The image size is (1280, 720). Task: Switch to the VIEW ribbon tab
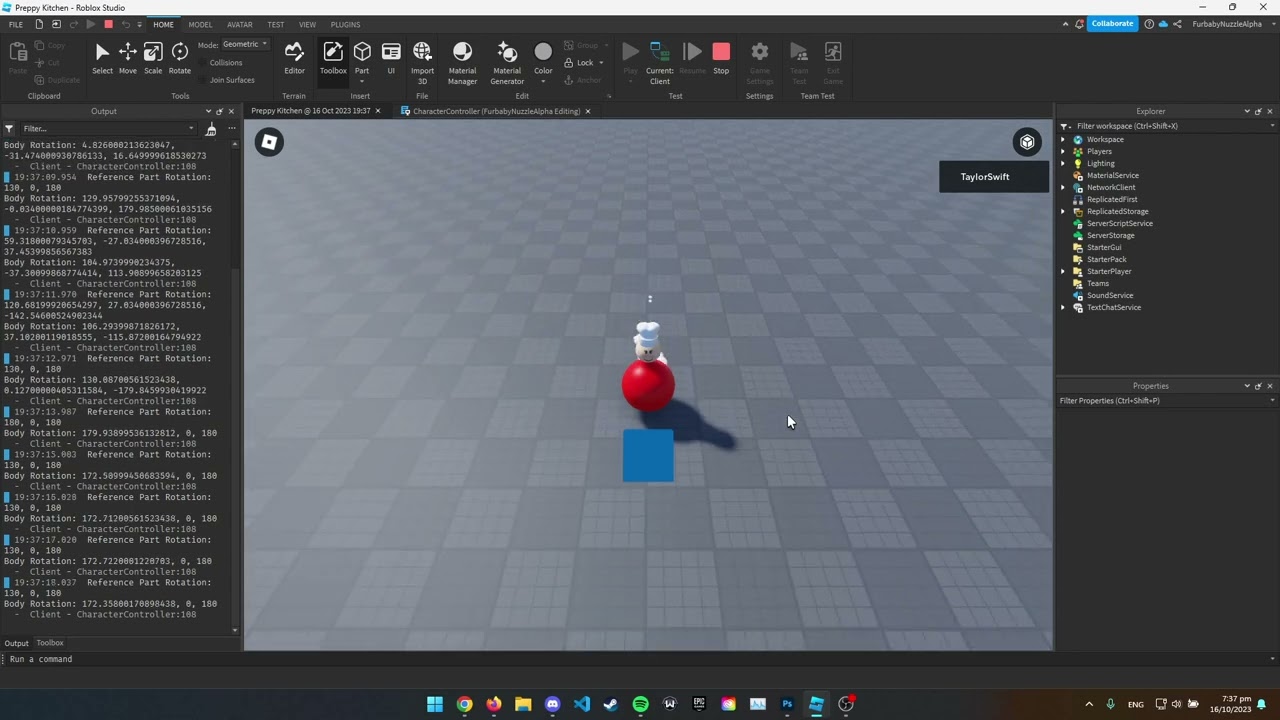point(308,24)
